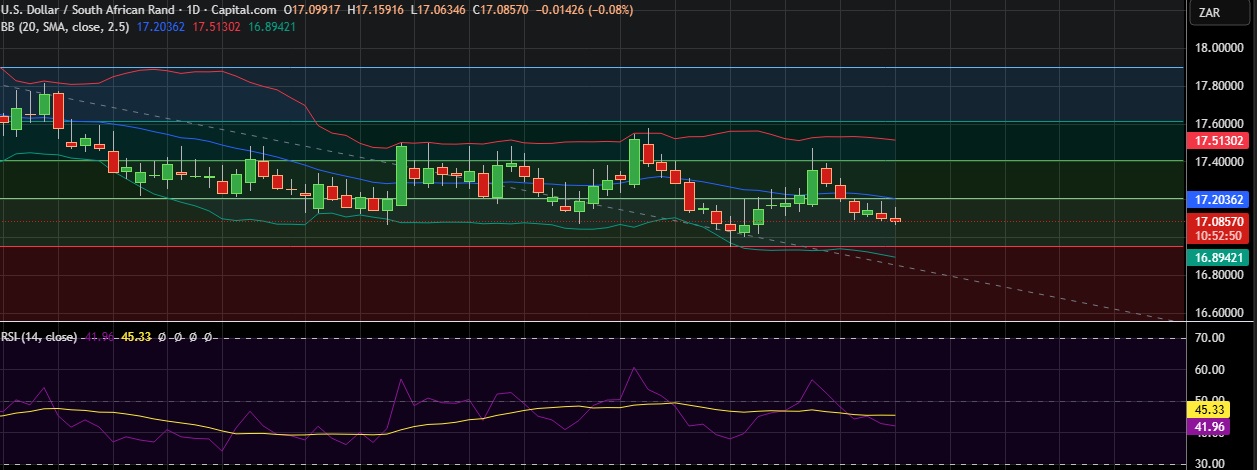The height and width of the screenshot is (470, 1257).
Task: Click the red 17.51302 price scale label
Action: (1219, 141)
